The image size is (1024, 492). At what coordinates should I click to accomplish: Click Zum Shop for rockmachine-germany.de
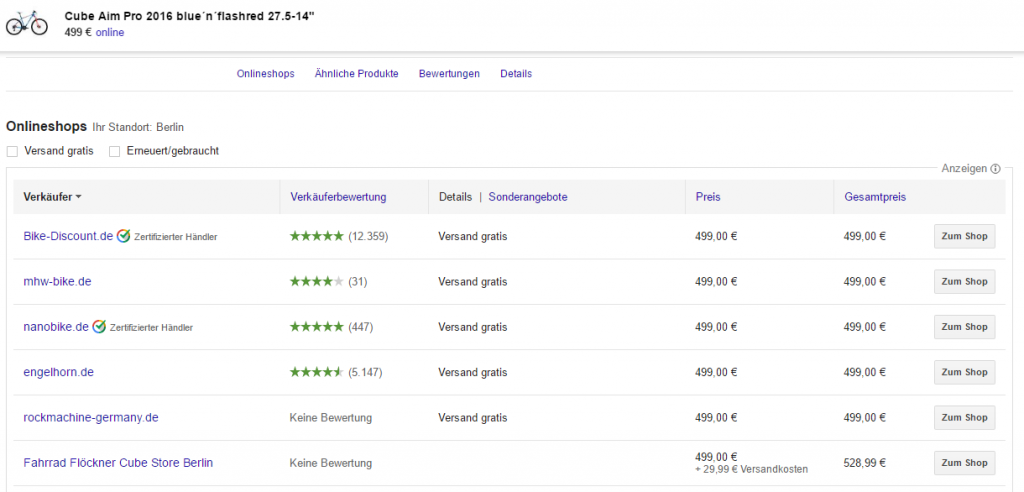pyautogui.click(x=965, y=418)
